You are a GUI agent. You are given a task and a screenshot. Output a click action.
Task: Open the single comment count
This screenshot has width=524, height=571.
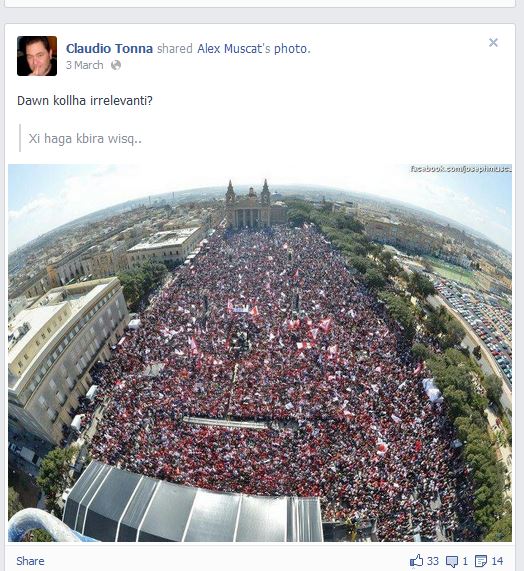coord(465,561)
